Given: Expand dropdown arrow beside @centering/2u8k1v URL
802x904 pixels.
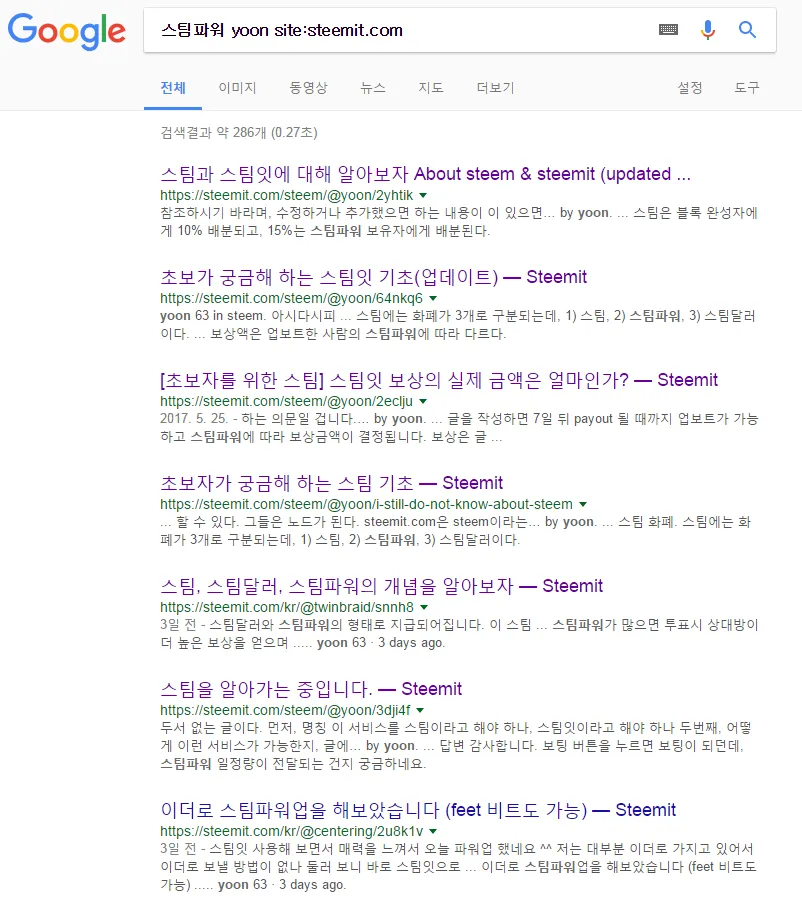Looking at the screenshot, I should click(433, 831).
